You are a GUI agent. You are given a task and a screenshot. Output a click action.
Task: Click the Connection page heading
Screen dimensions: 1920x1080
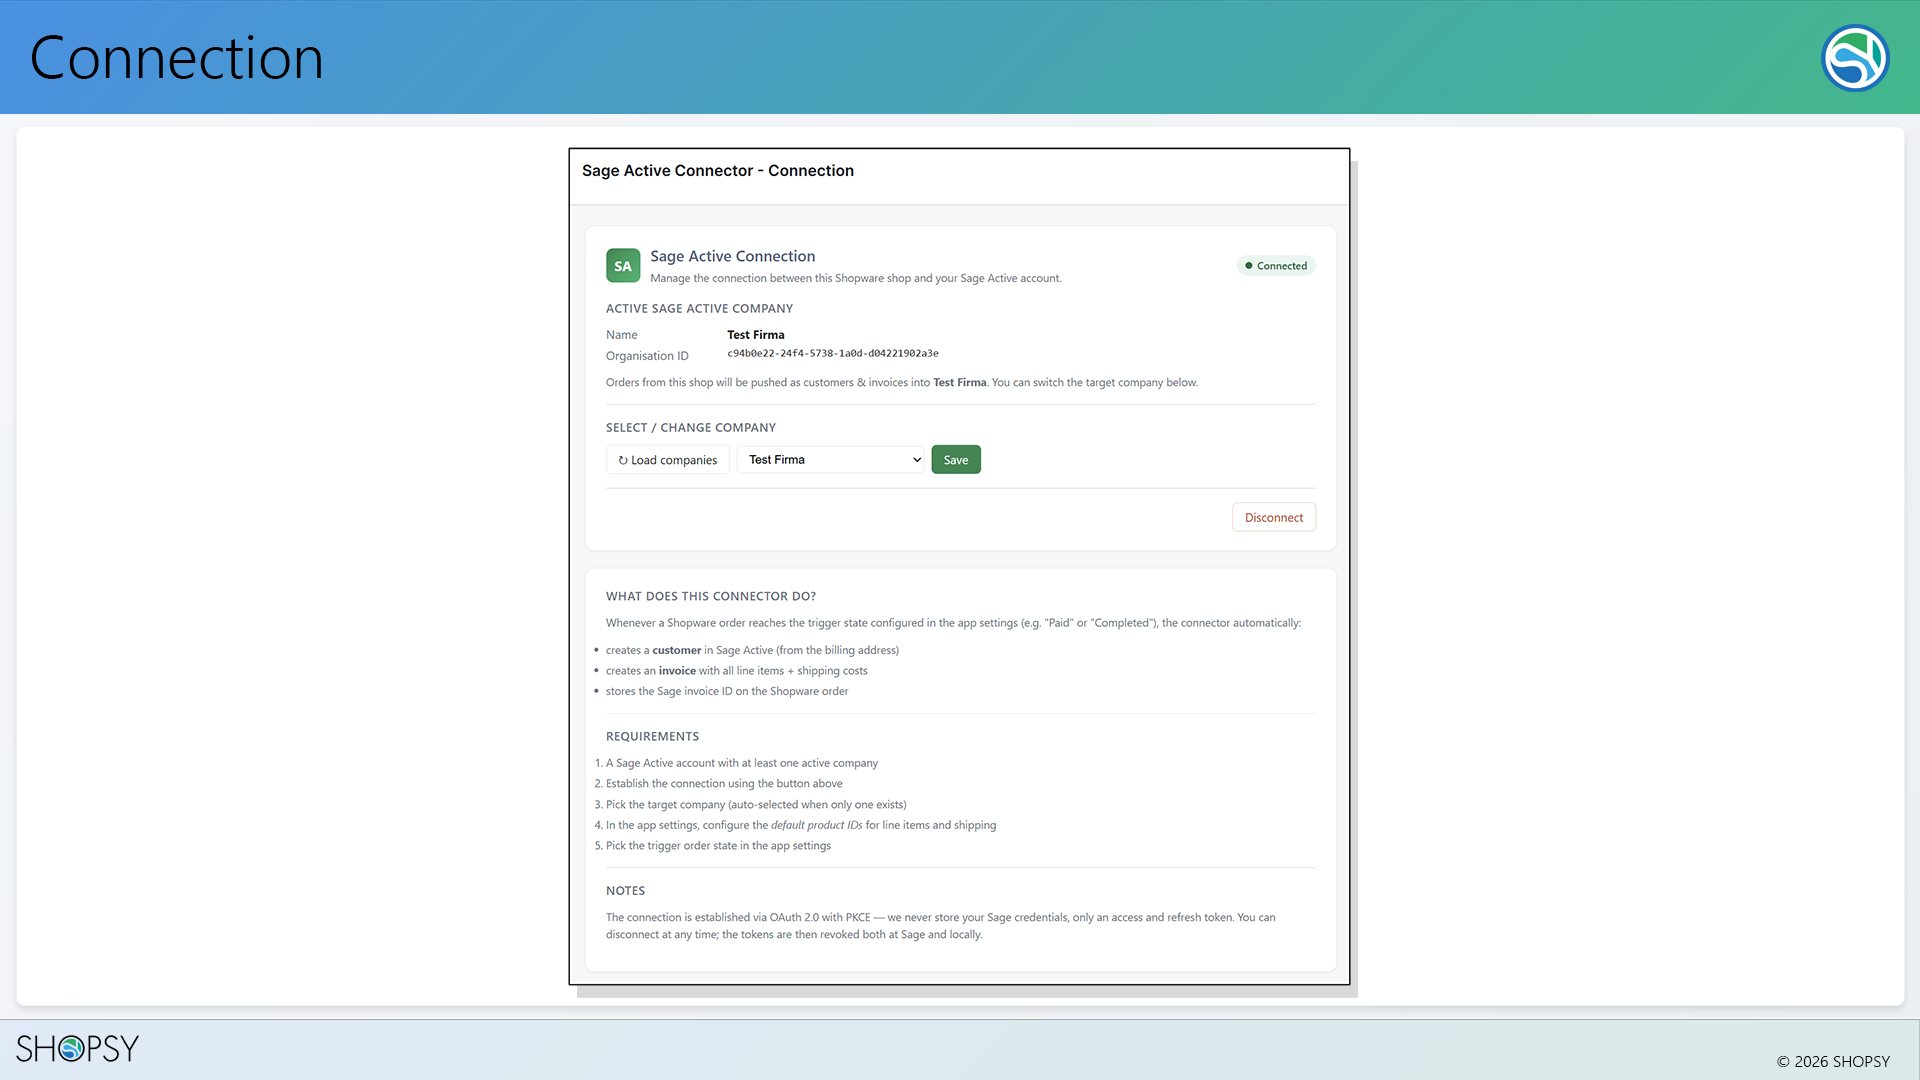point(177,58)
